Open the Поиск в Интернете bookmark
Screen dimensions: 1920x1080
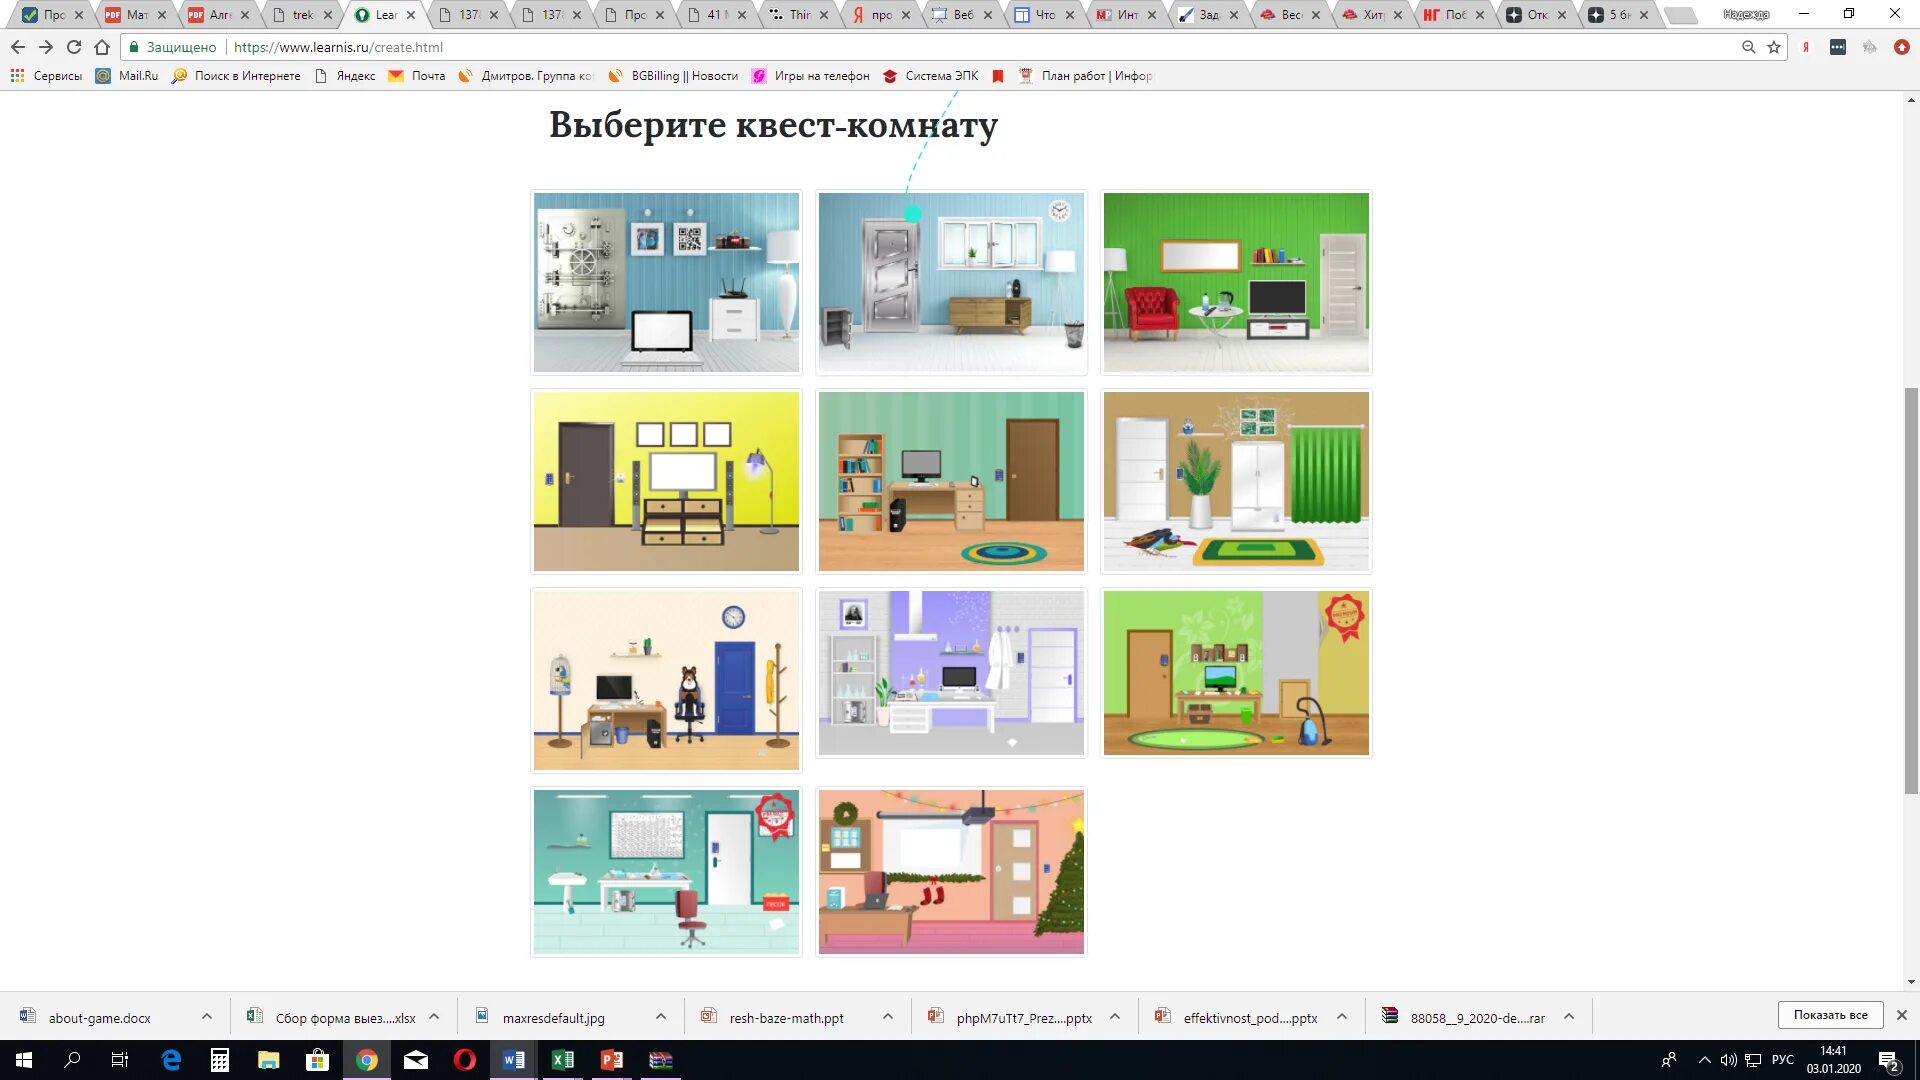coord(236,76)
